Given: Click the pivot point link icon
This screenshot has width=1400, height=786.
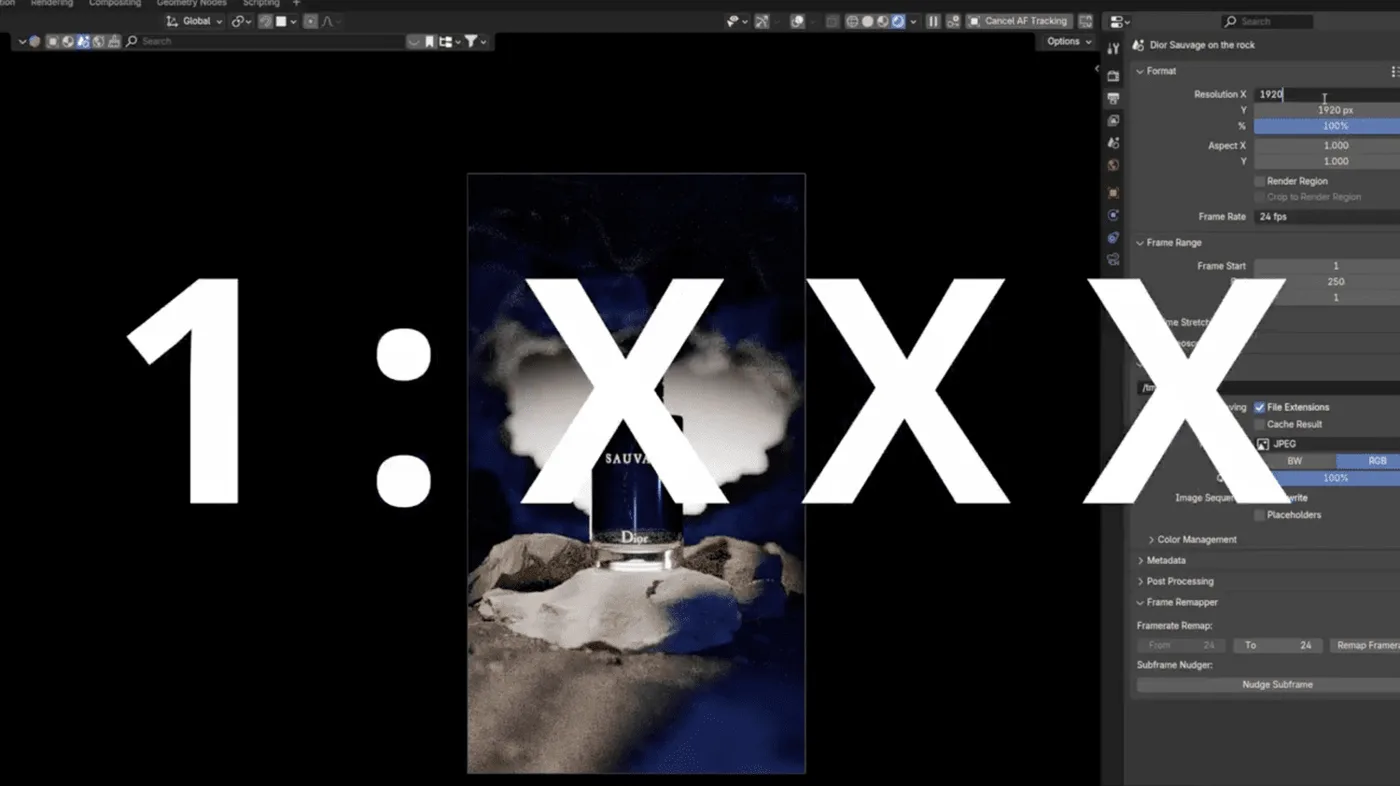Looking at the screenshot, I should pos(238,21).
